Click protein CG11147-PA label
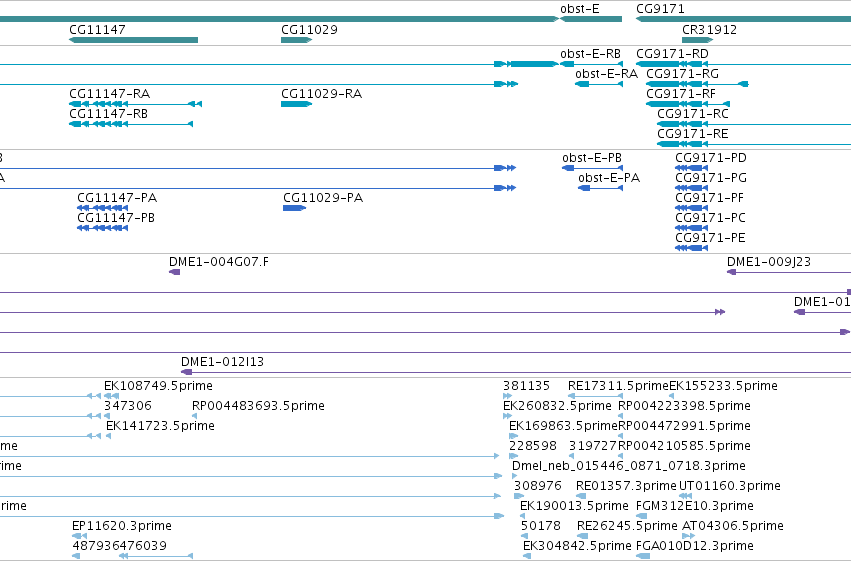 point(117,197)
